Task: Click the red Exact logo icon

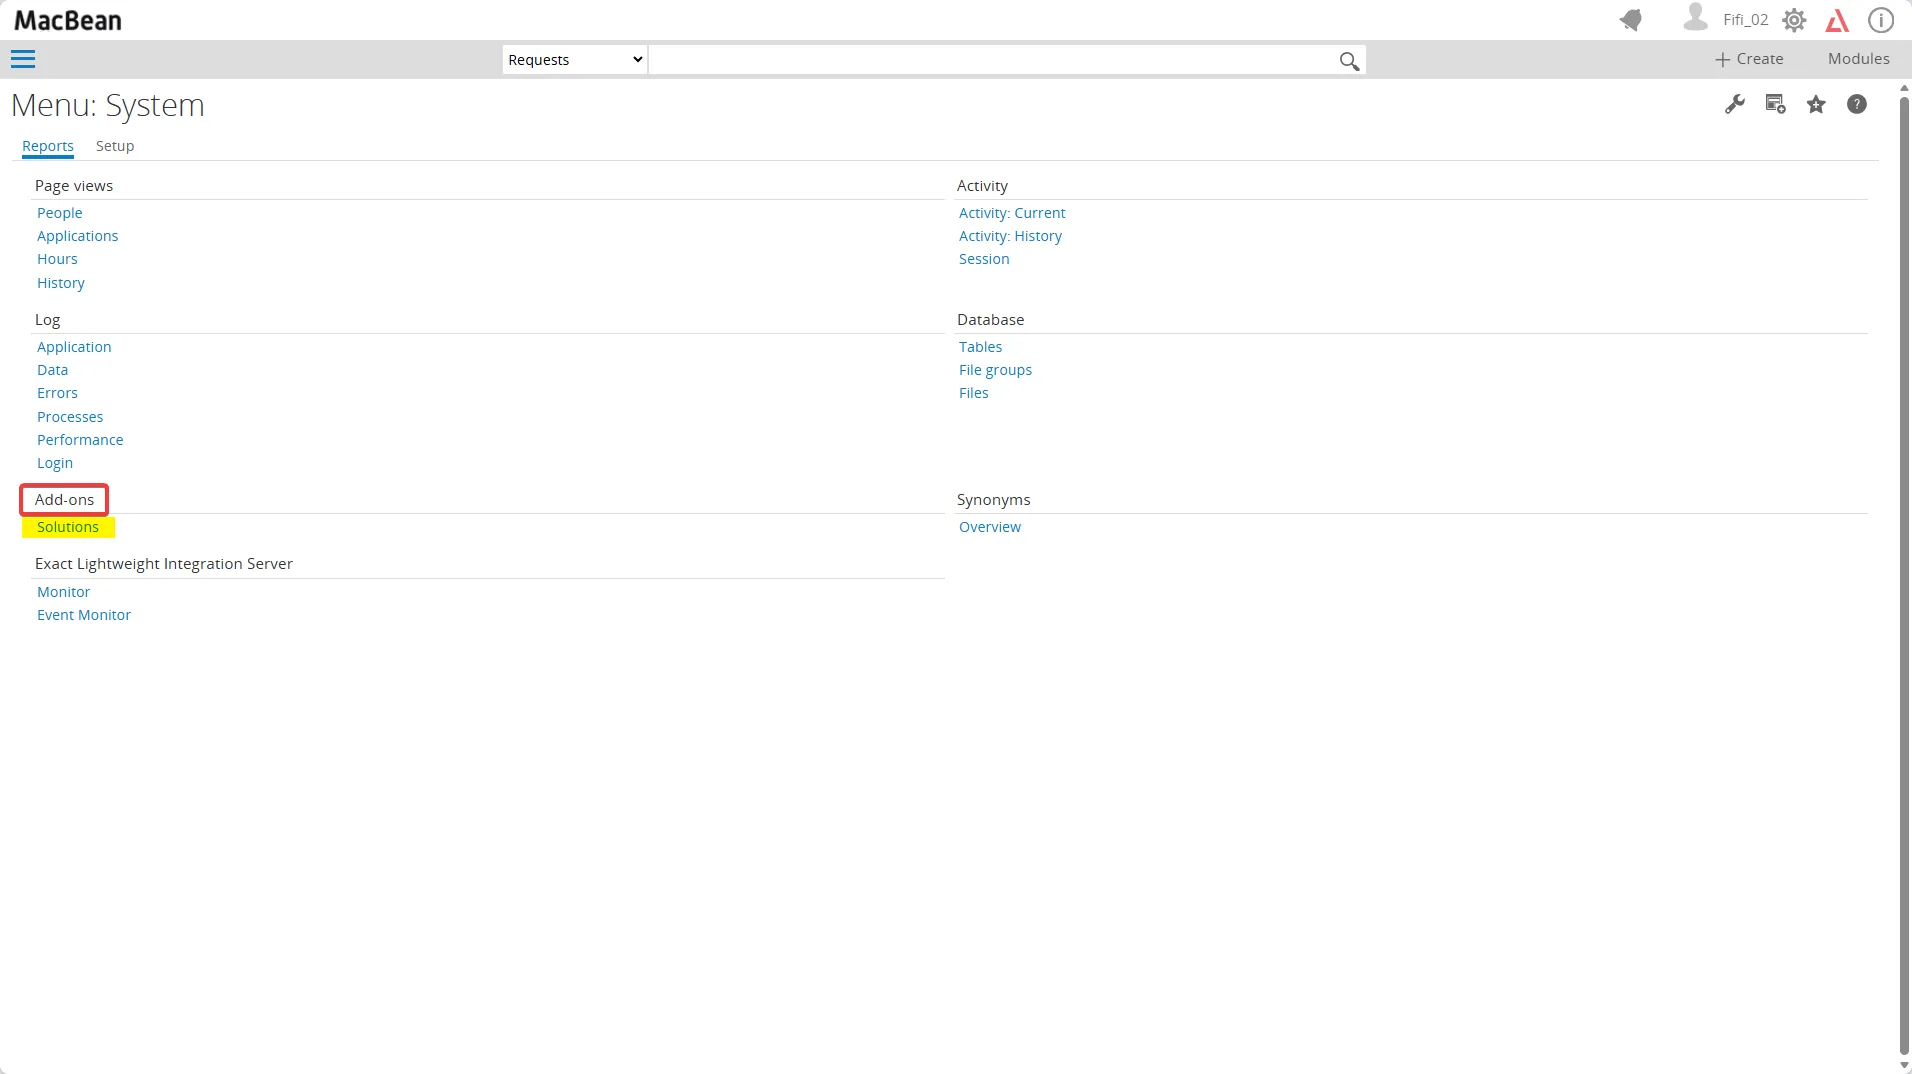Action: (x=1837, y=20)
